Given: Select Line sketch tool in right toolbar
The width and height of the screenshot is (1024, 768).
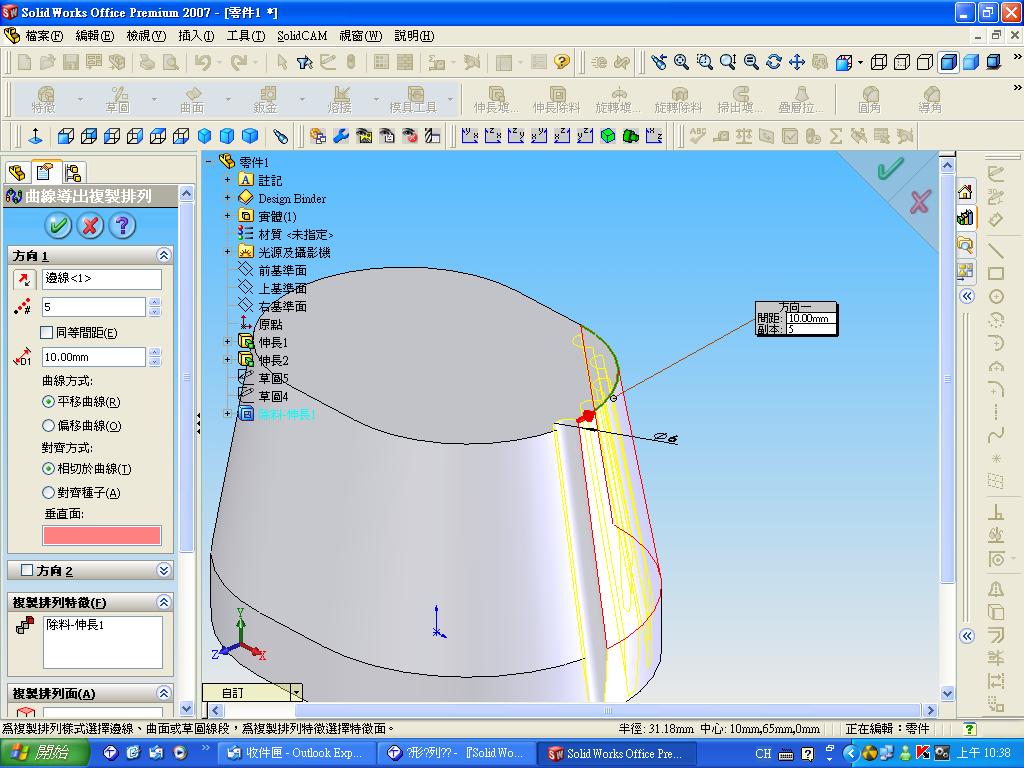Looking at the screenshot, I should pos(996,250).
